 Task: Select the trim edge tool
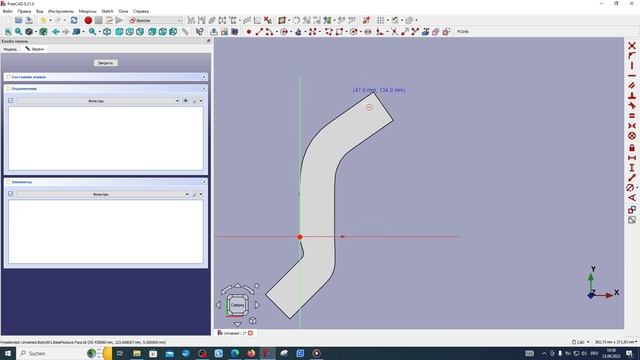coord(394,31)
